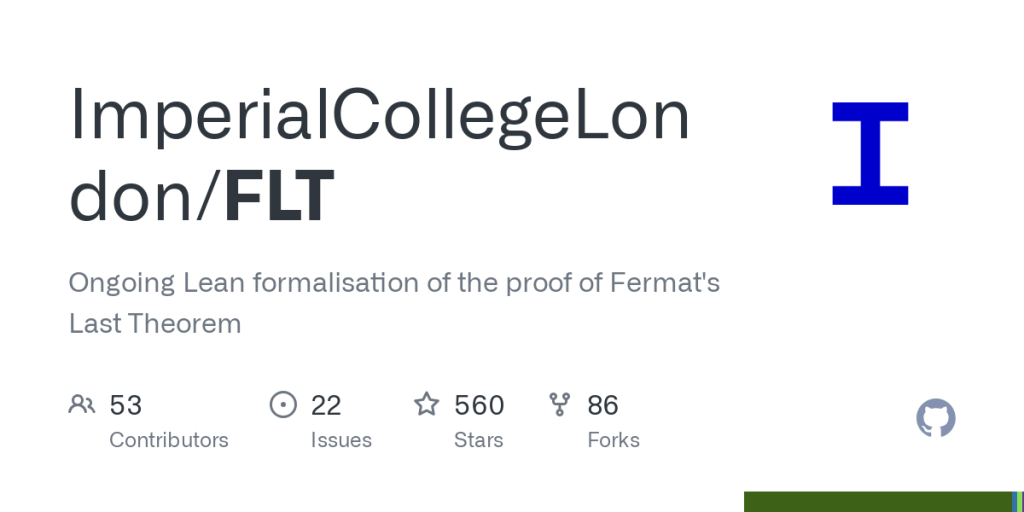Screen dimensions: 1024x512
Task: Click the Contributors people icon
Action: click(82, 404)
